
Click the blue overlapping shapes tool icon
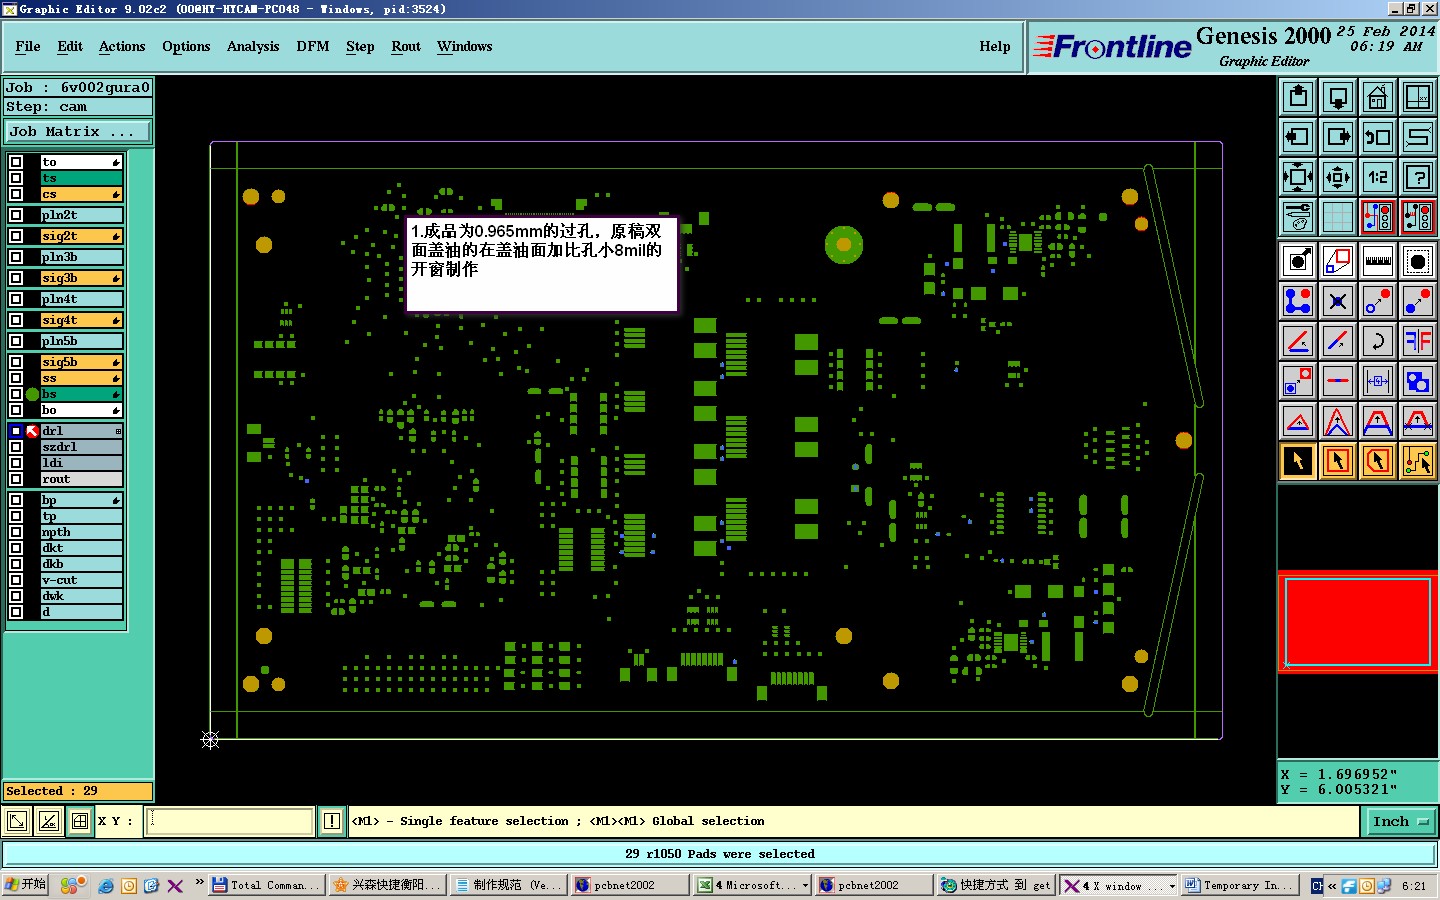tap(1418, 381)
